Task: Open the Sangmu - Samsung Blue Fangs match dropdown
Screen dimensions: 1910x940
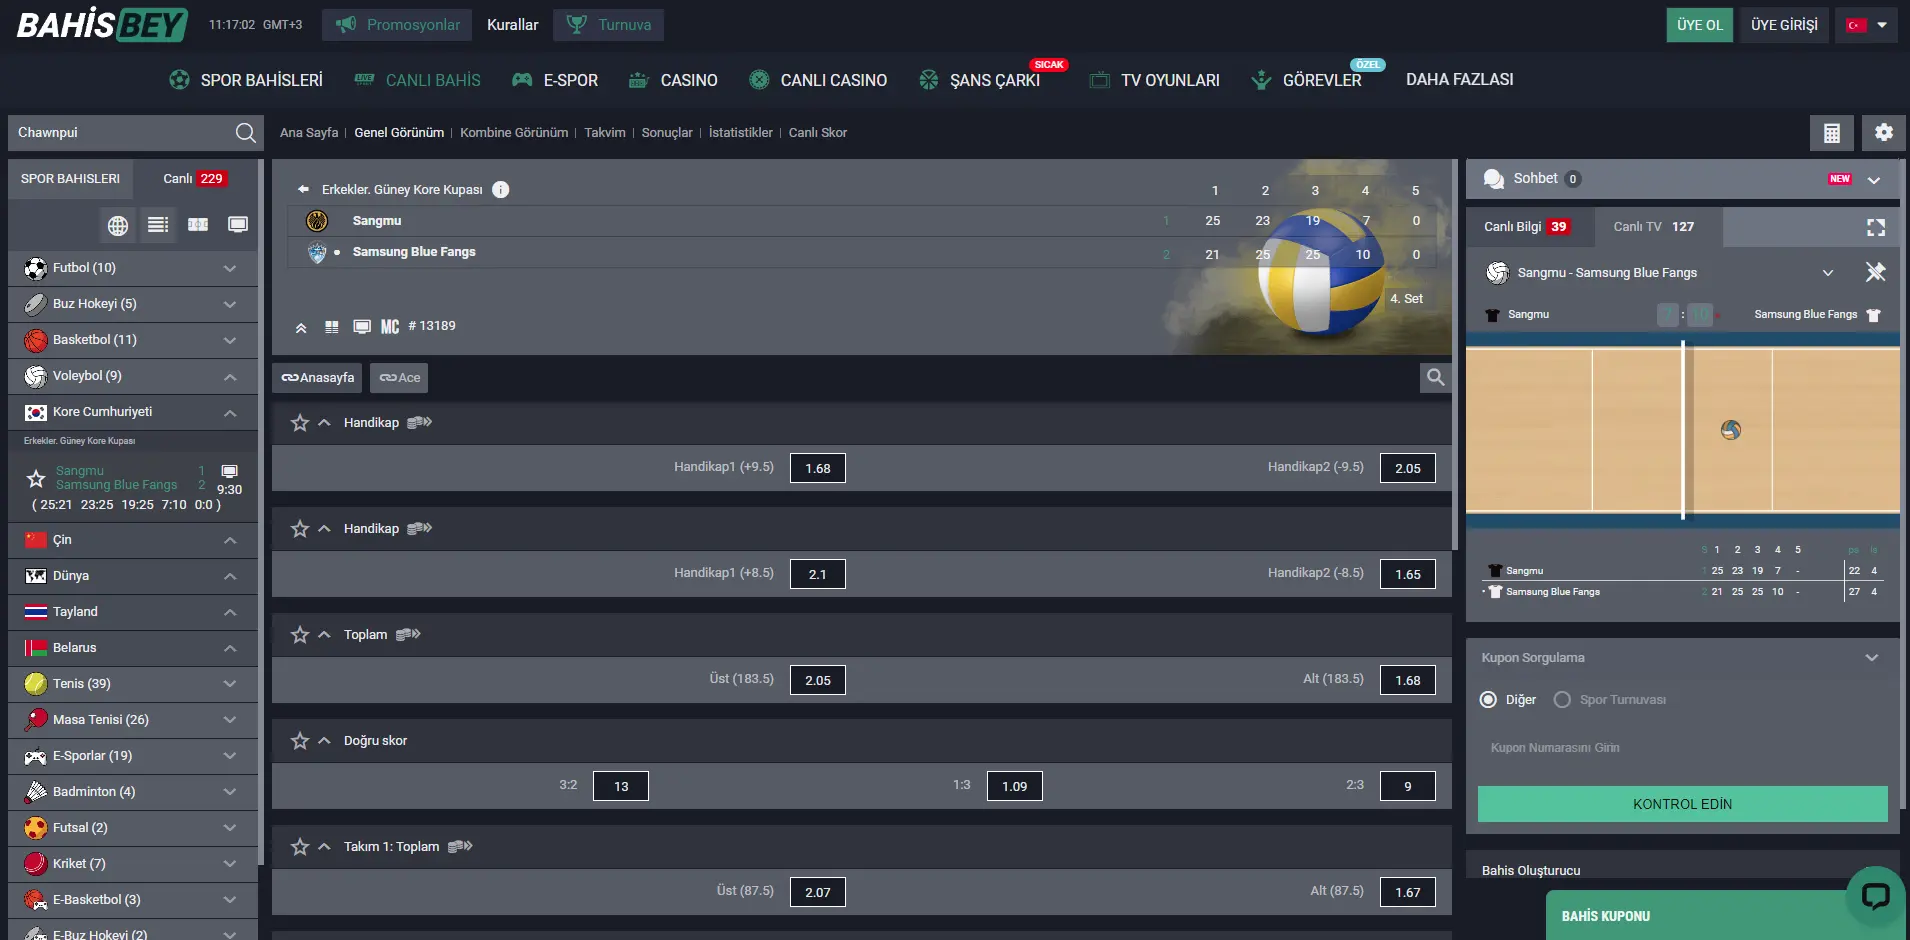Action: pos(1828,273)
